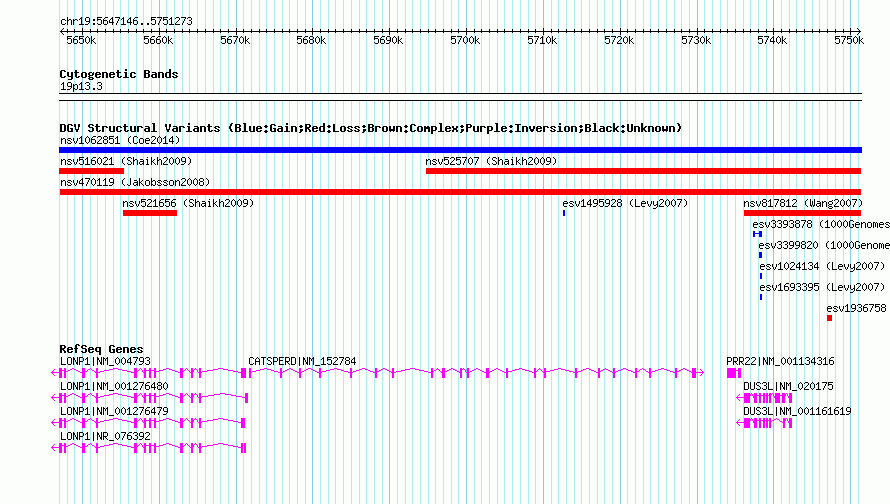Open the LONP1|NR_076392 gene label
Screen dimensions: 890x504
(106, 436)
